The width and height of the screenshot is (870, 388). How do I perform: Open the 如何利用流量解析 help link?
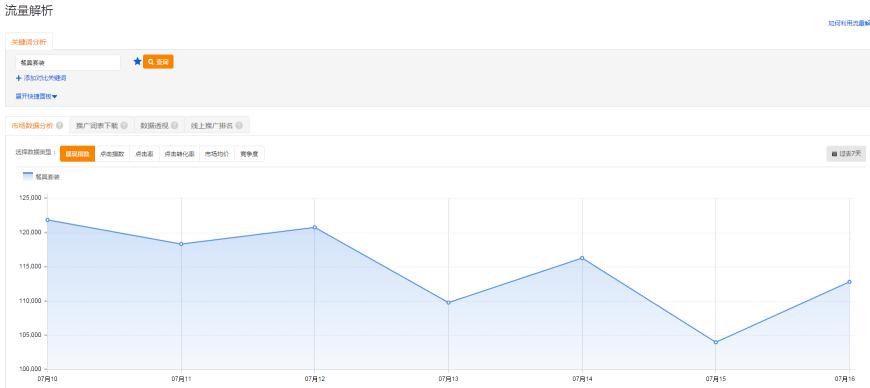[x=849, y=23]
